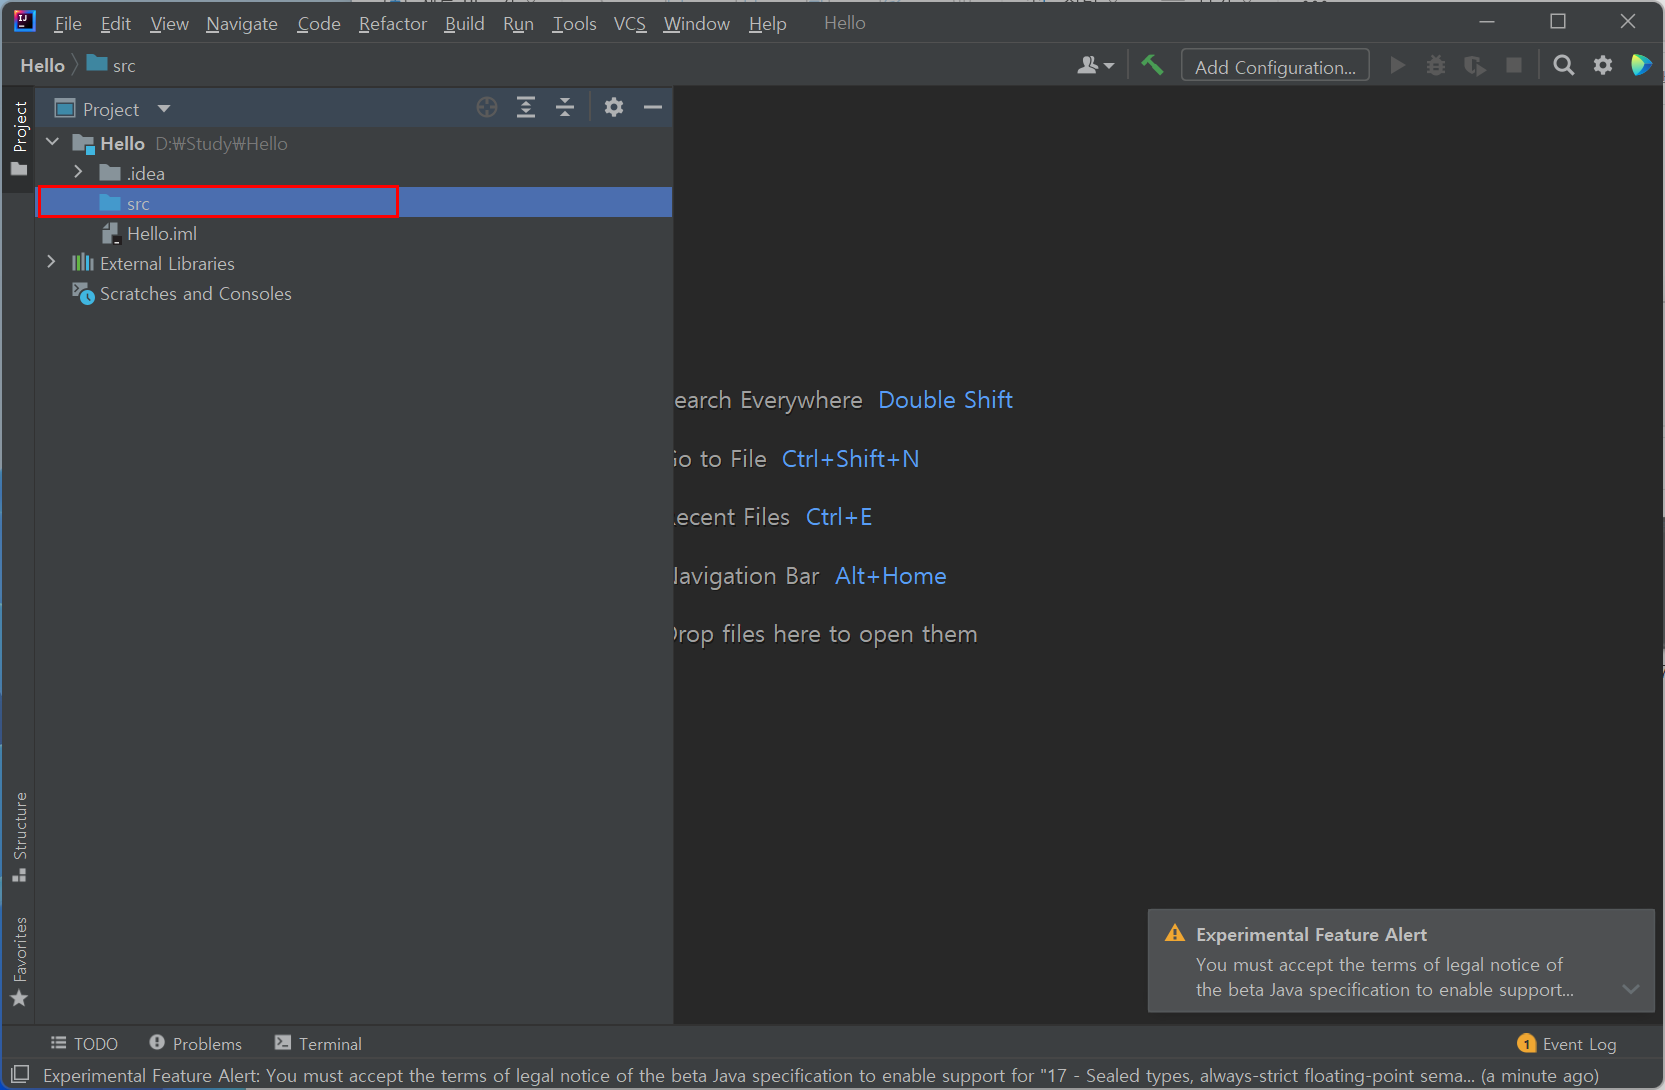Toggle the Favorites tool window side tab

[19, 961]
